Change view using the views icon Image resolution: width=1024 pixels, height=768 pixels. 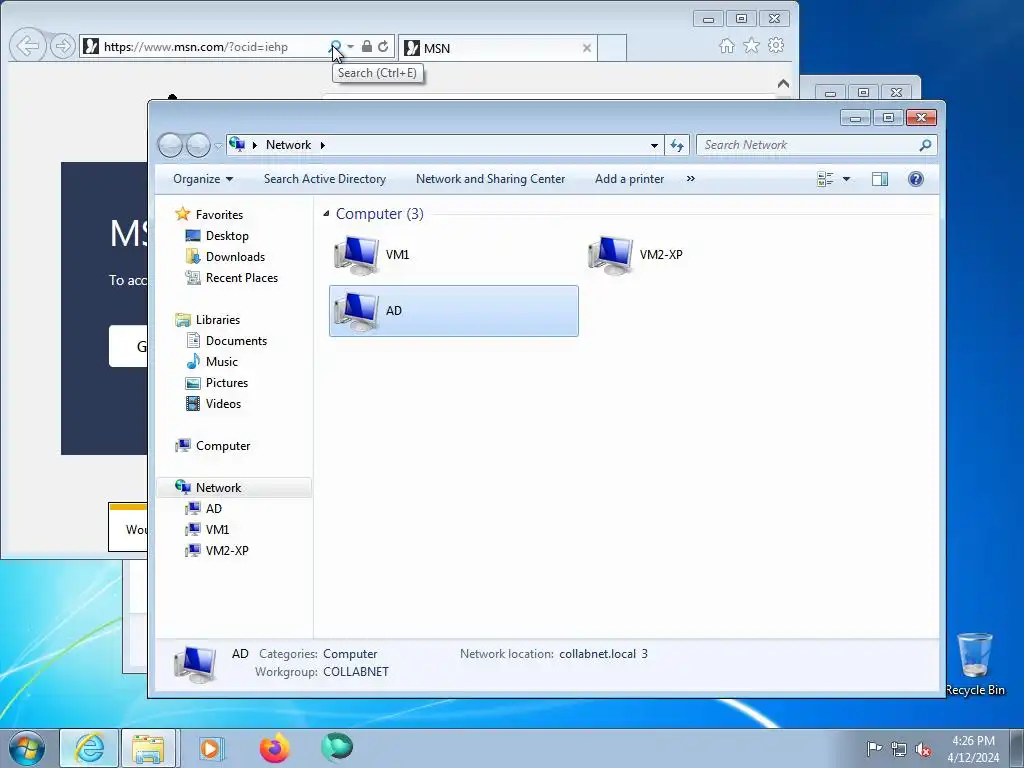[x=825, y=179]
